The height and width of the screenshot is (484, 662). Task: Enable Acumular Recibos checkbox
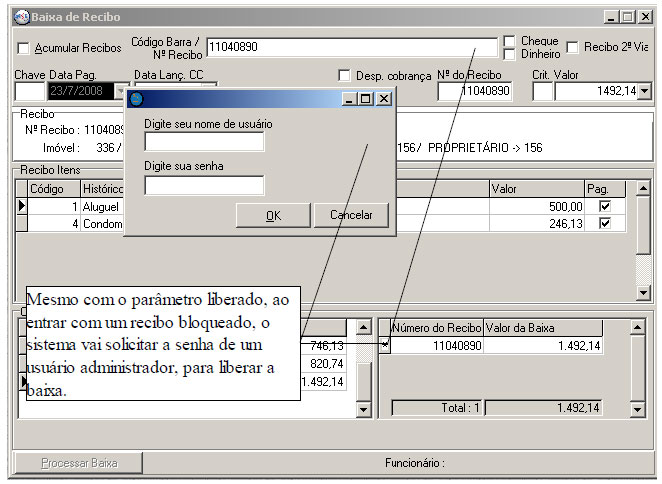point(24,48)
